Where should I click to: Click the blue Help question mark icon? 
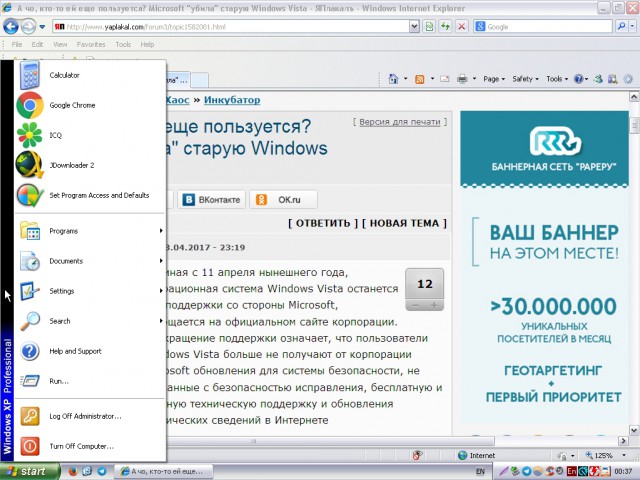[578, 79]
